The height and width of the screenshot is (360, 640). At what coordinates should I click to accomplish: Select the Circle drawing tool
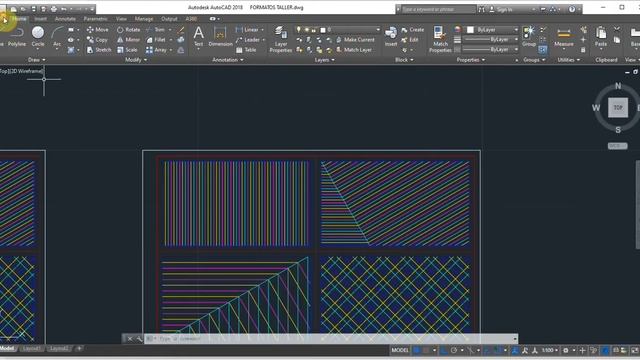coord(38,36)
